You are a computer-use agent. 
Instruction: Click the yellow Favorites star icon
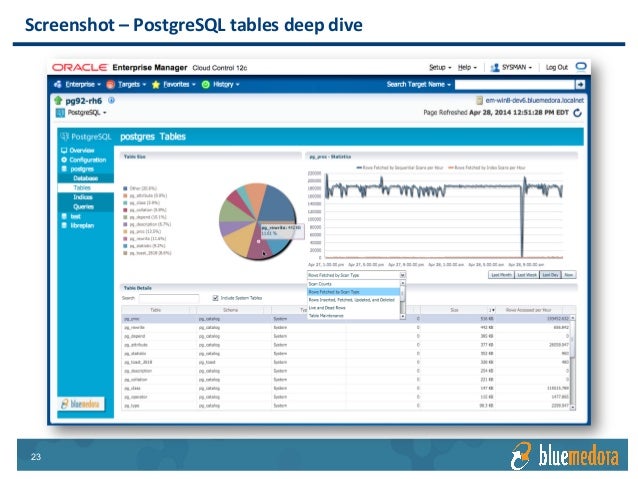click(x=155, y=84)
